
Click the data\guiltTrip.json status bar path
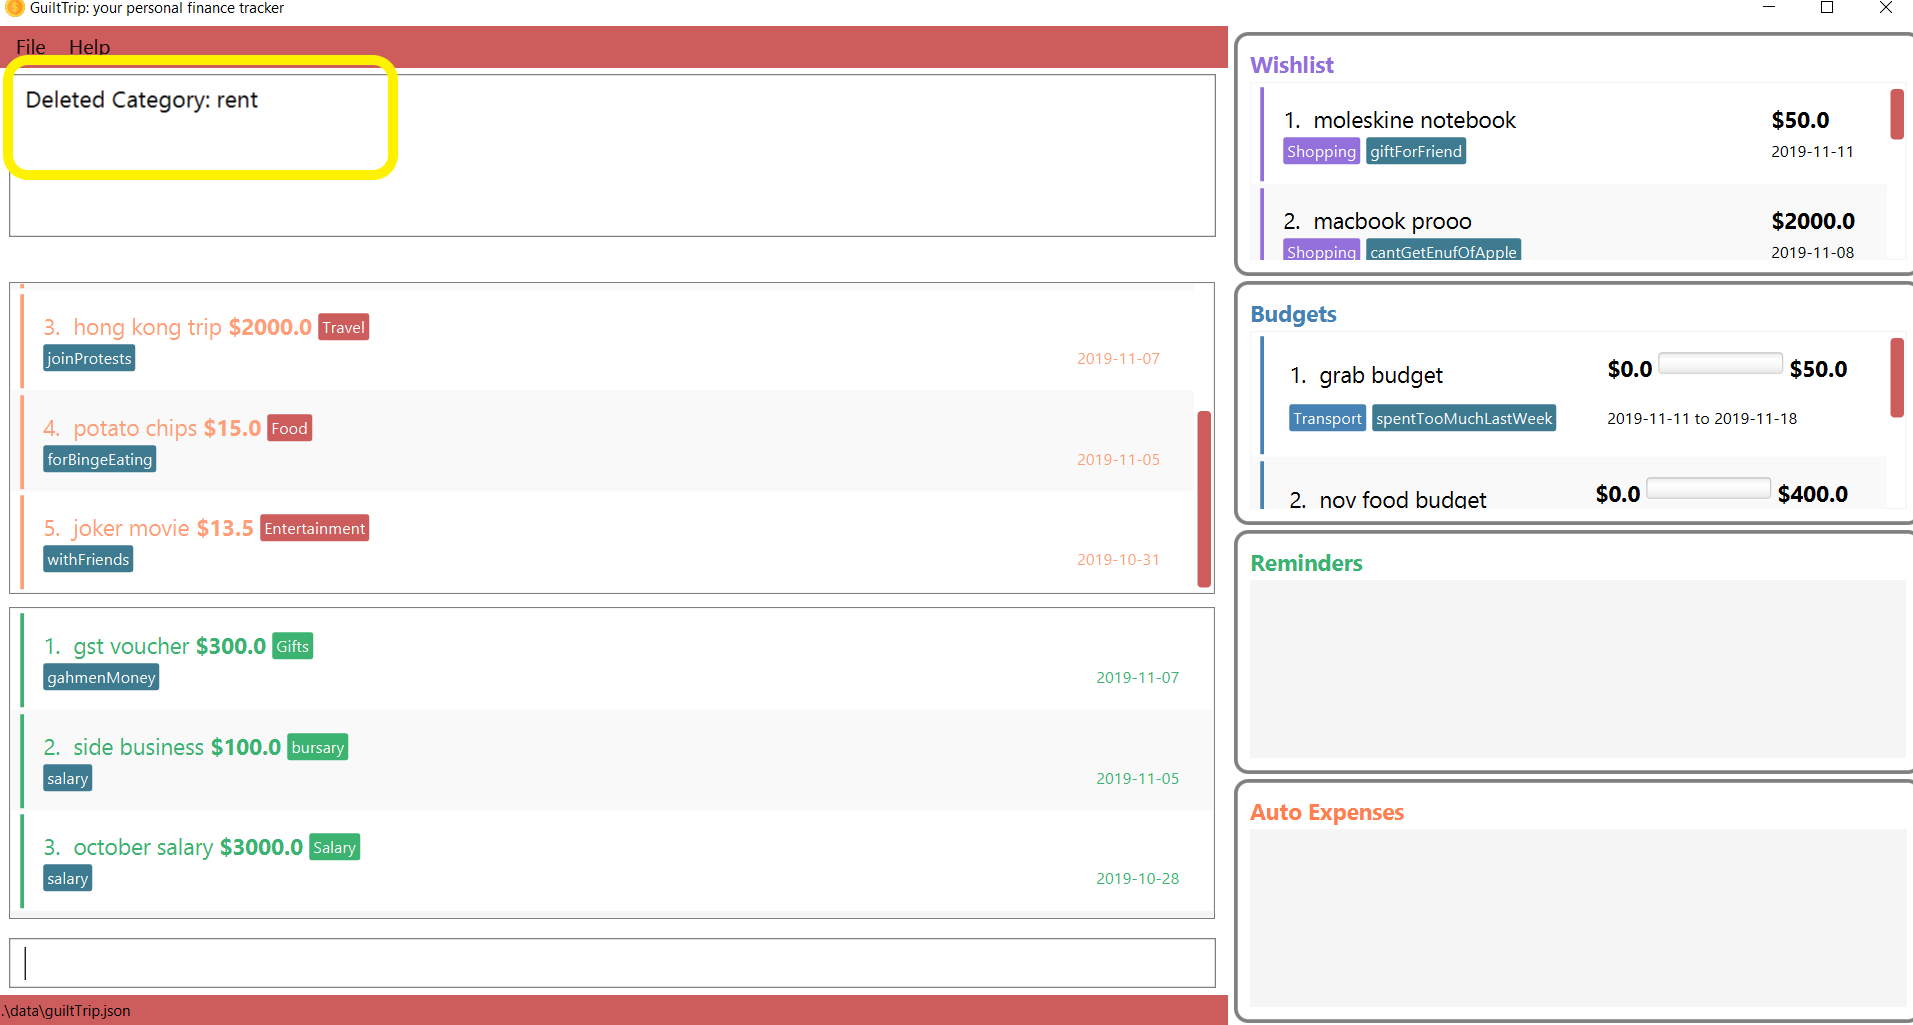click(66, 1010)
